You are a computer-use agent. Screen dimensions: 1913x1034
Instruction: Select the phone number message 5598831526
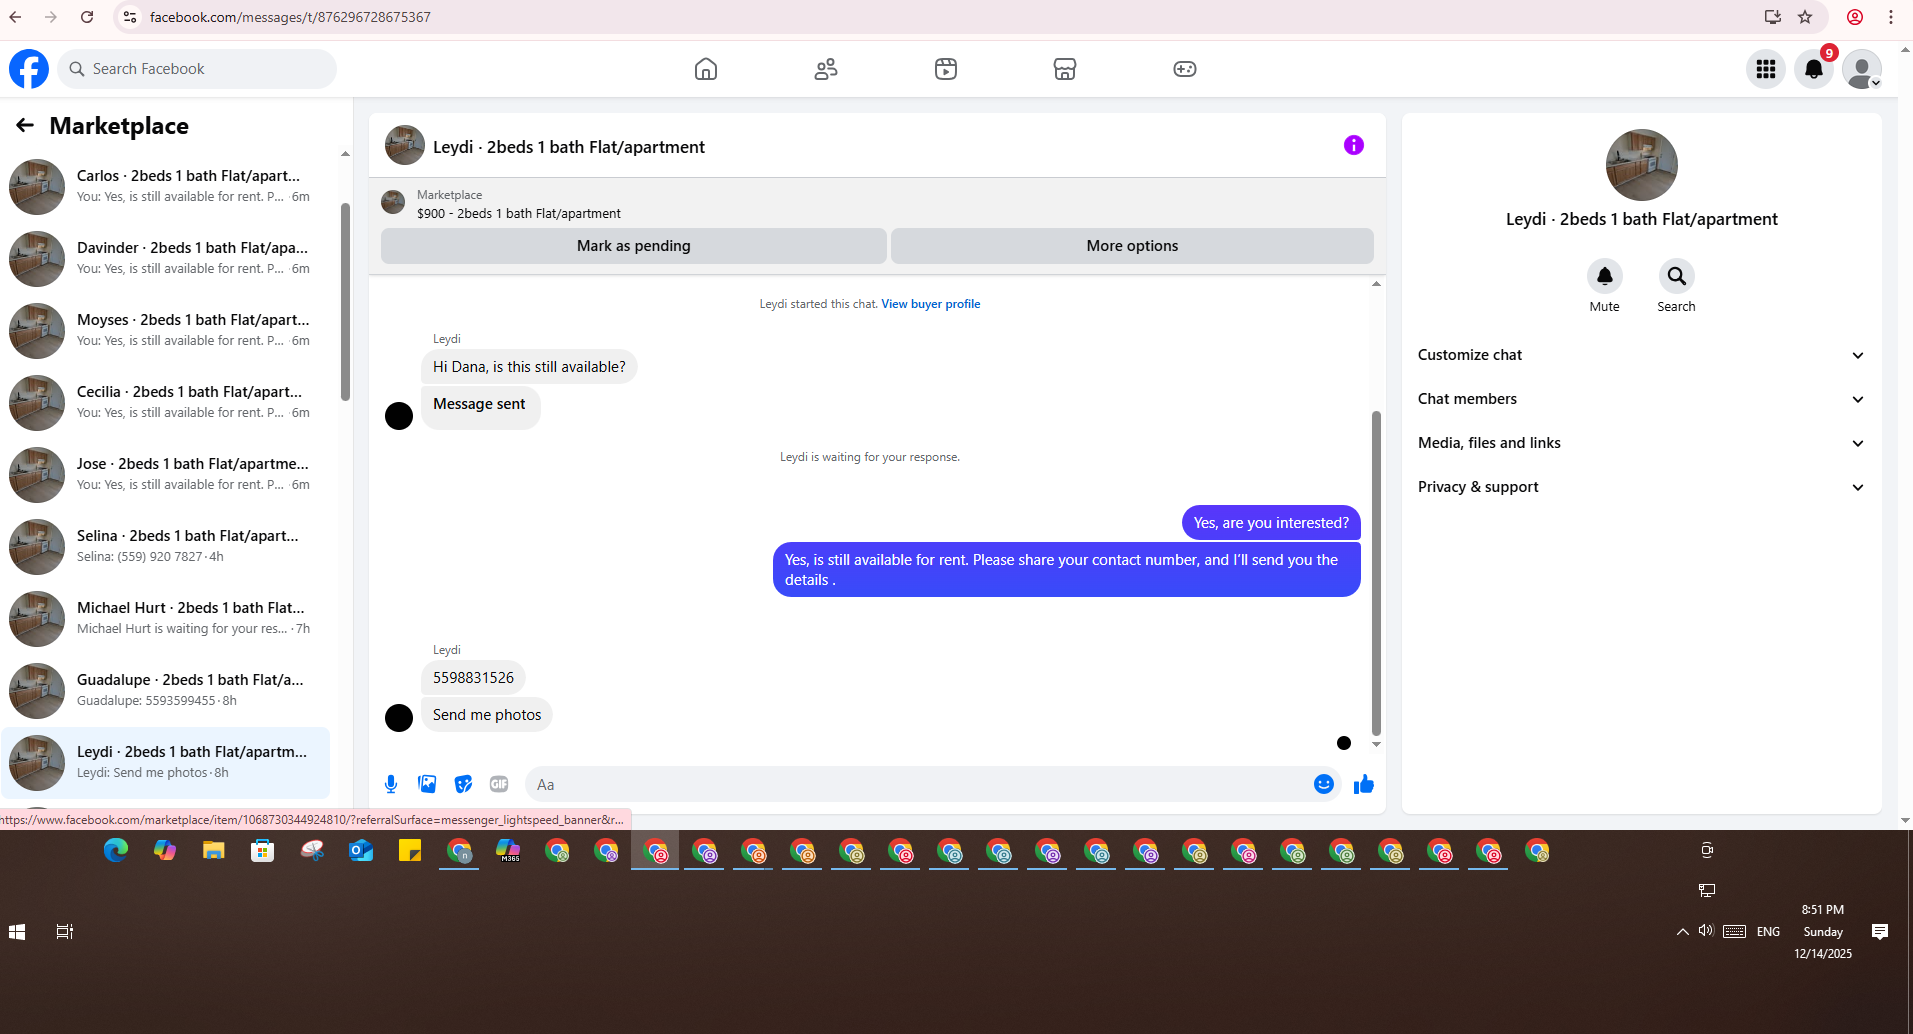[x=473, y=678]
